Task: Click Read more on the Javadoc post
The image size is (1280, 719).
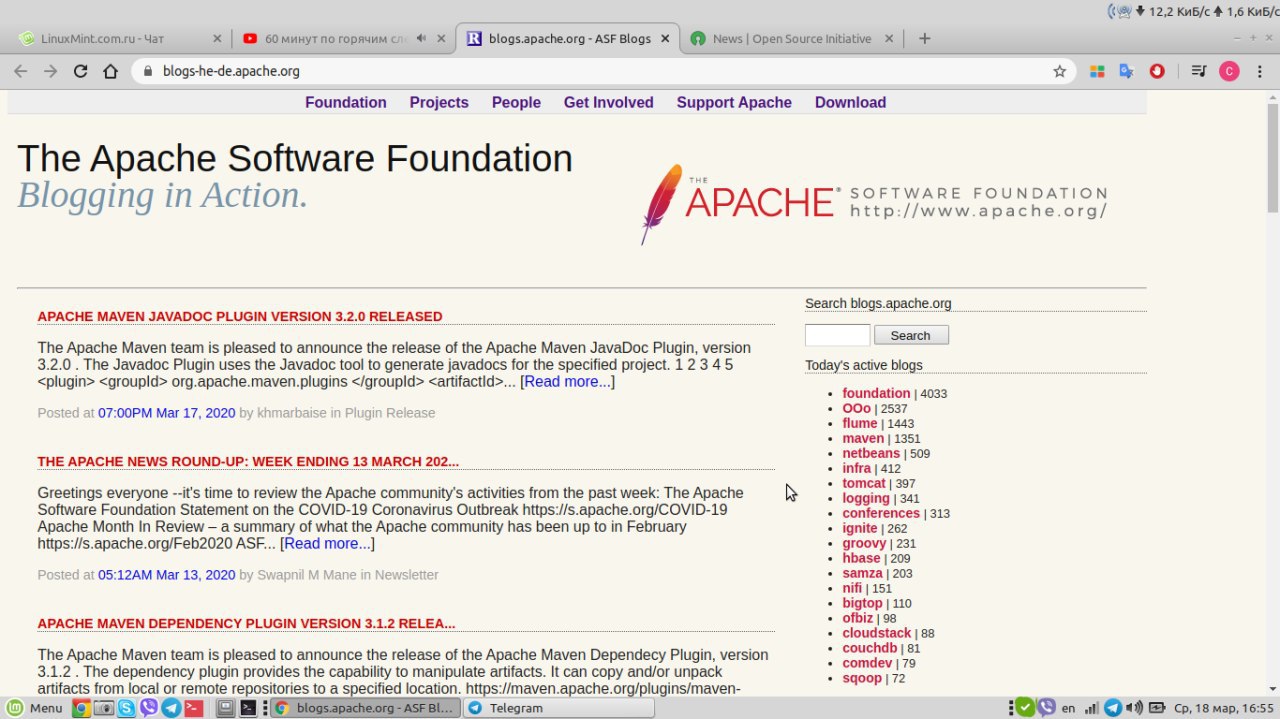Action: pyautogui.click(x=567, y=381)
